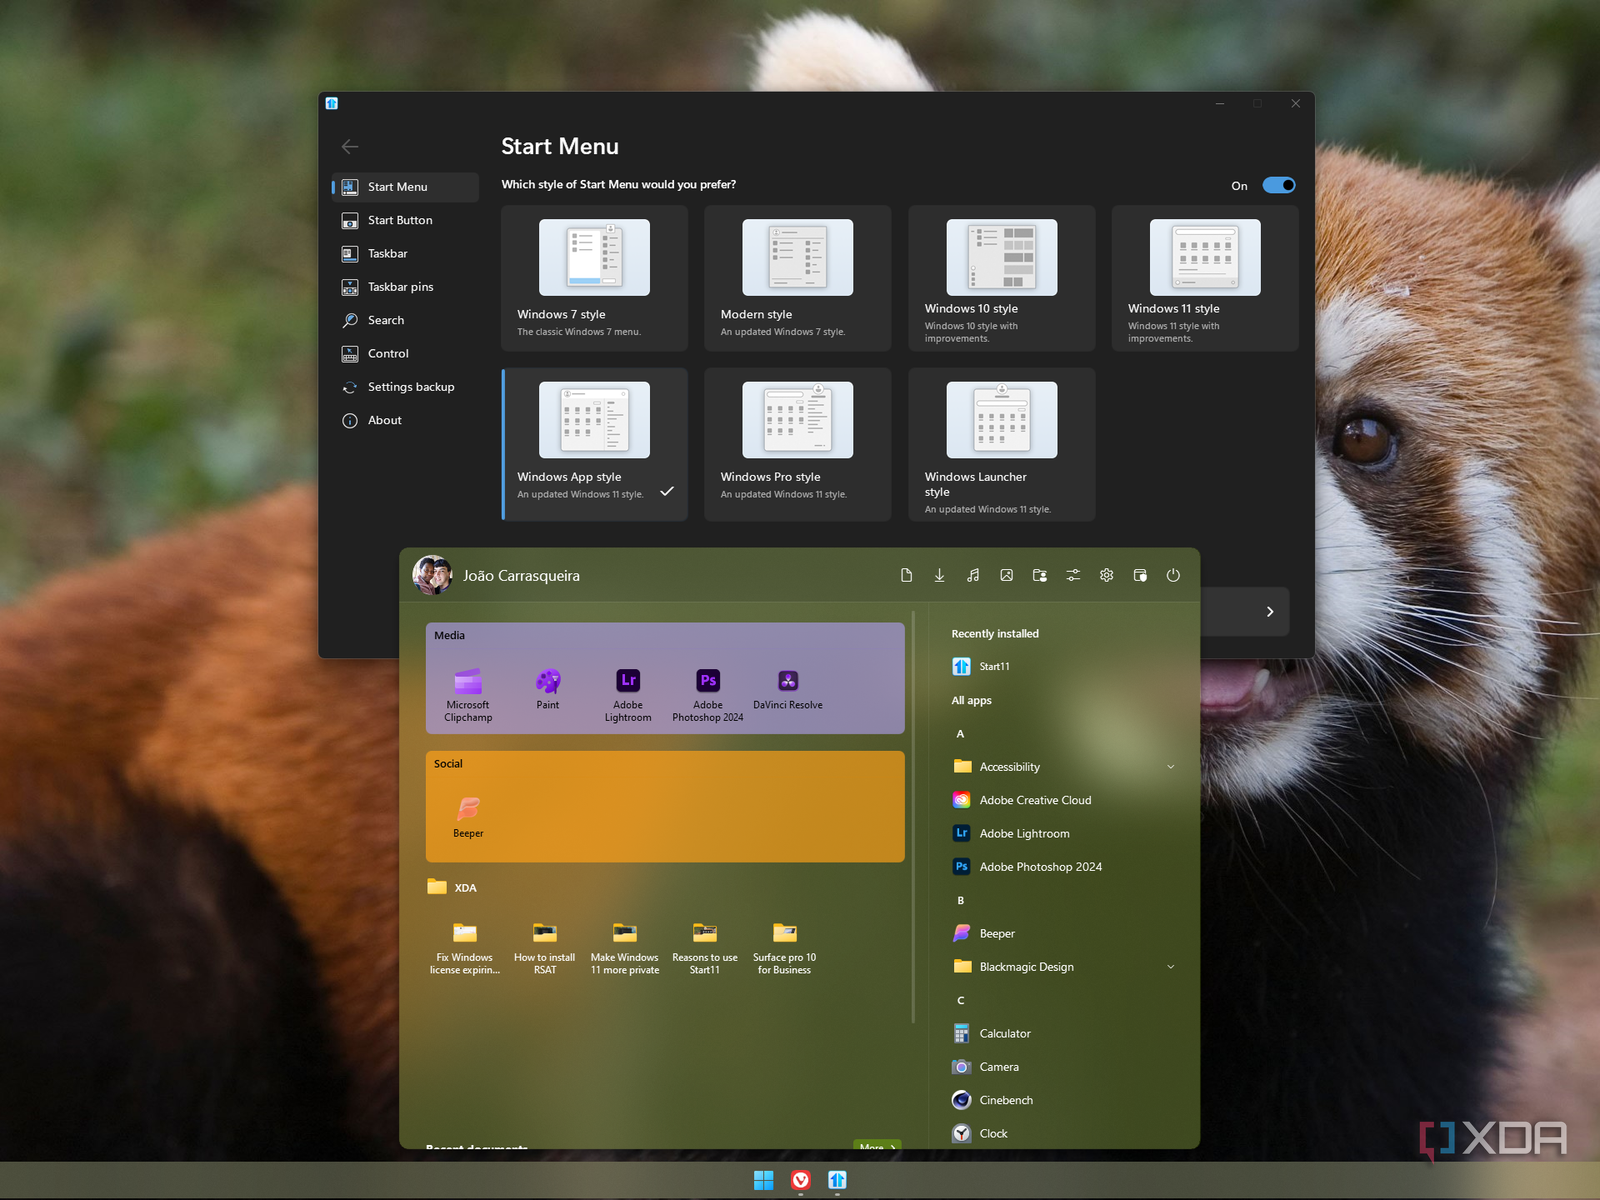
Task: Click the right chevron in the Start11 settings window
Action: [x=1270, y=611]
